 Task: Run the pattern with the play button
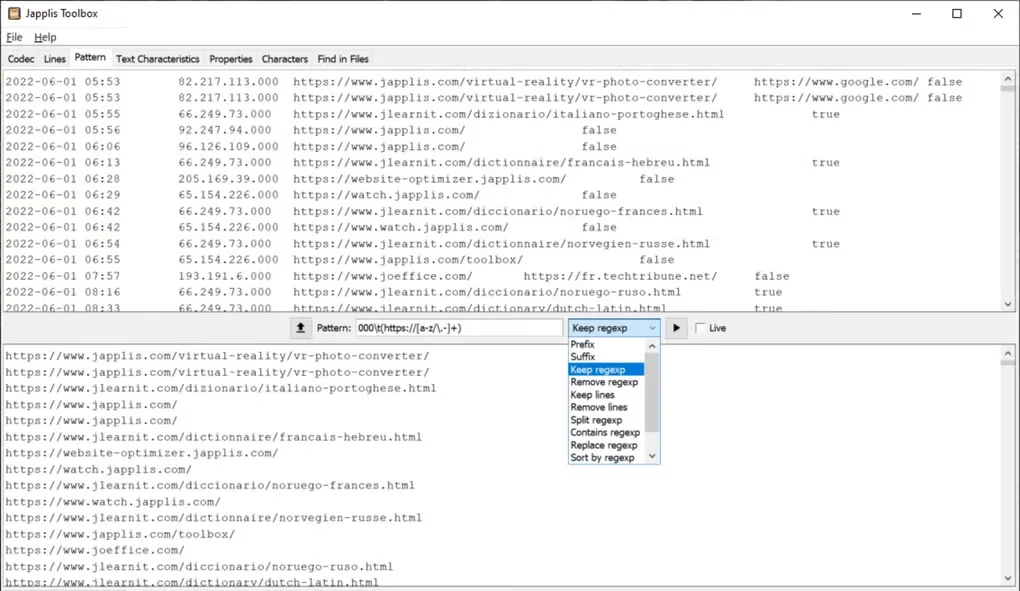click(676, 328)
